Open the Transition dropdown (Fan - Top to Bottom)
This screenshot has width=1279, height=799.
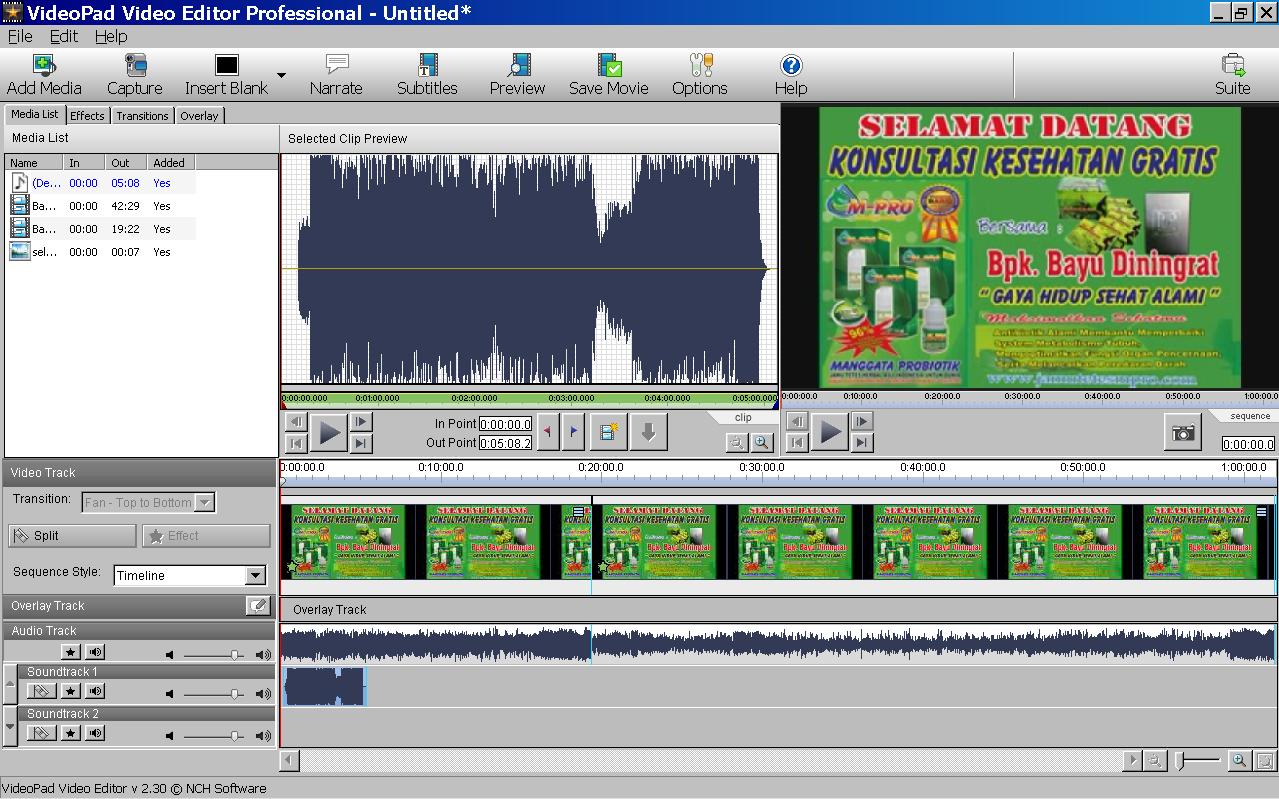click(204, 503)
